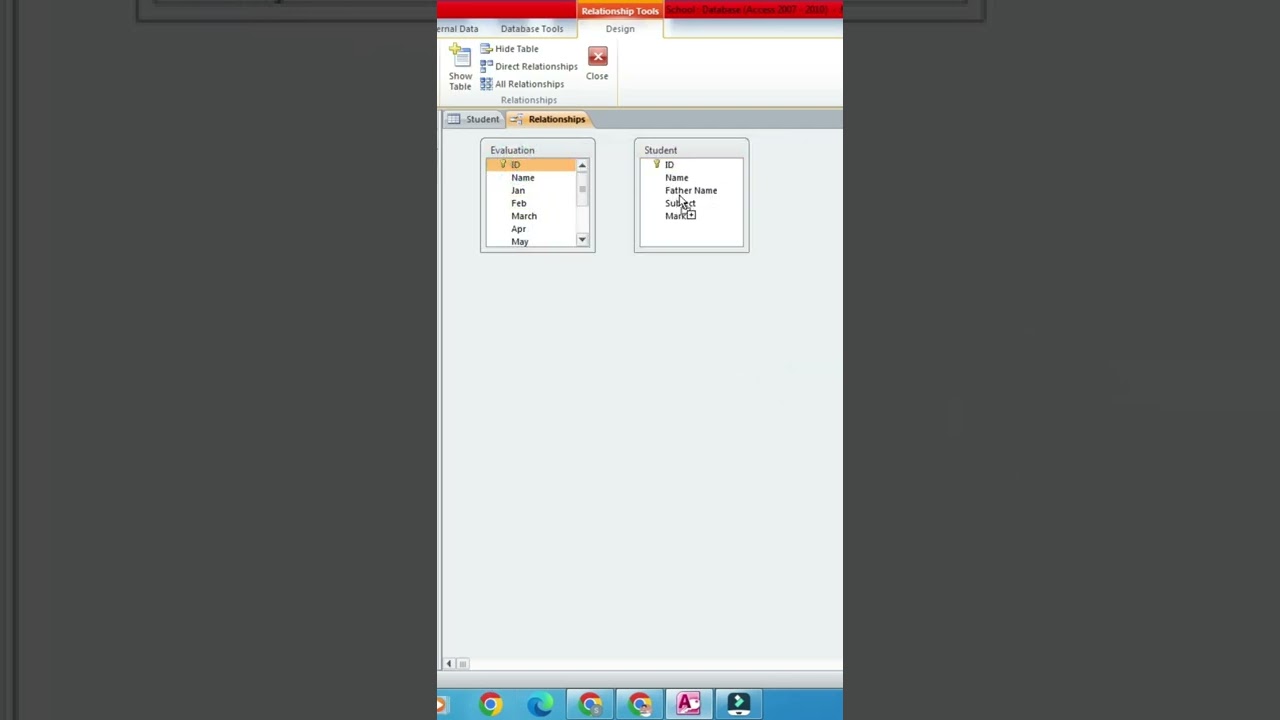The width and height of the screenshot is (1280, 720).
Task: Click the red Close relationships button
Action: pos(597,63)
